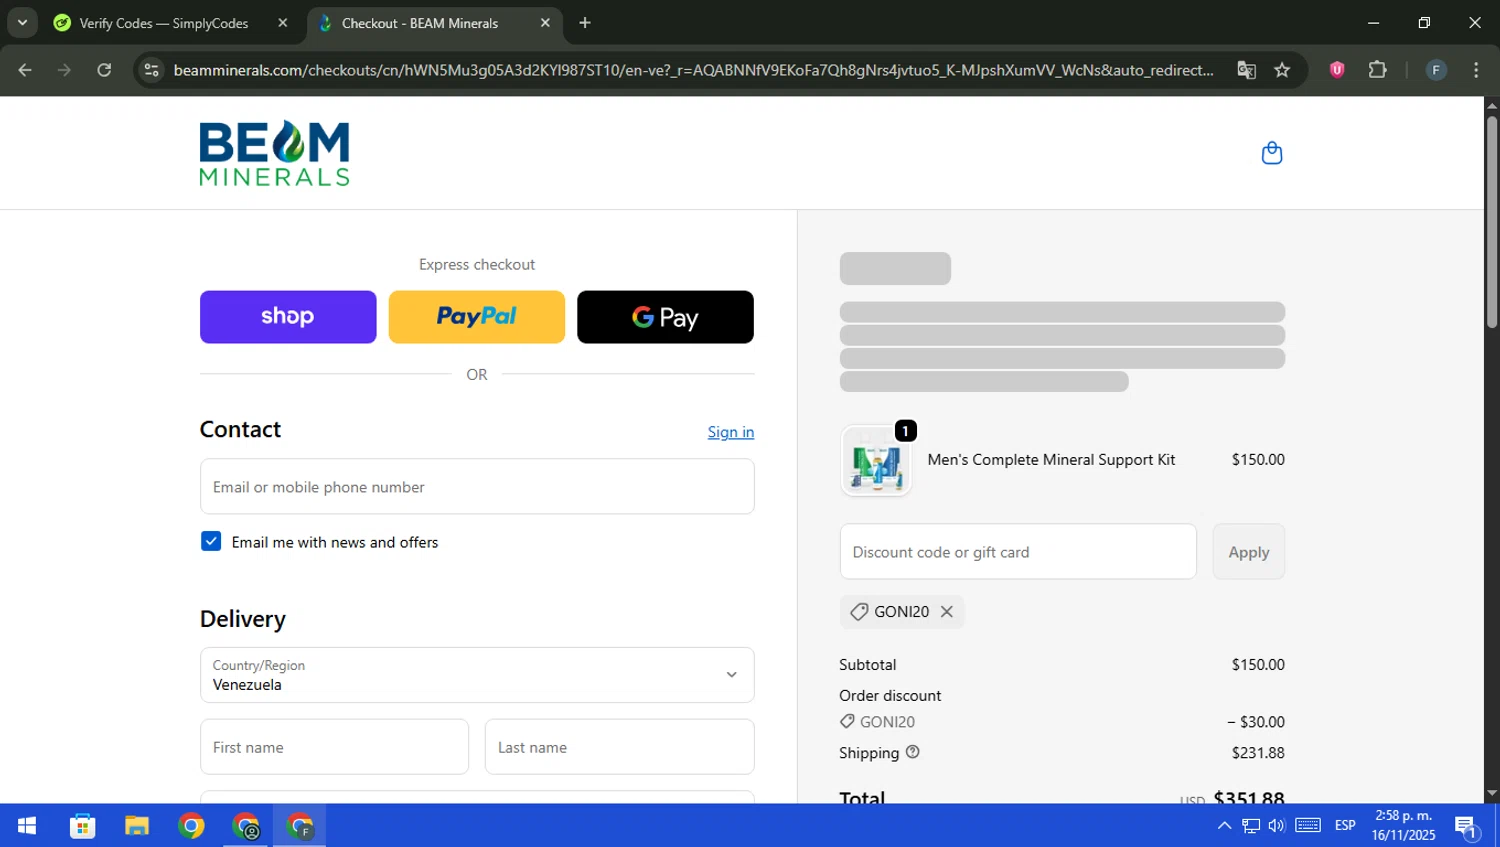Choose PayPal express checkout
Viewport: 1500px width, 847px height.
(x=476, y=317)
